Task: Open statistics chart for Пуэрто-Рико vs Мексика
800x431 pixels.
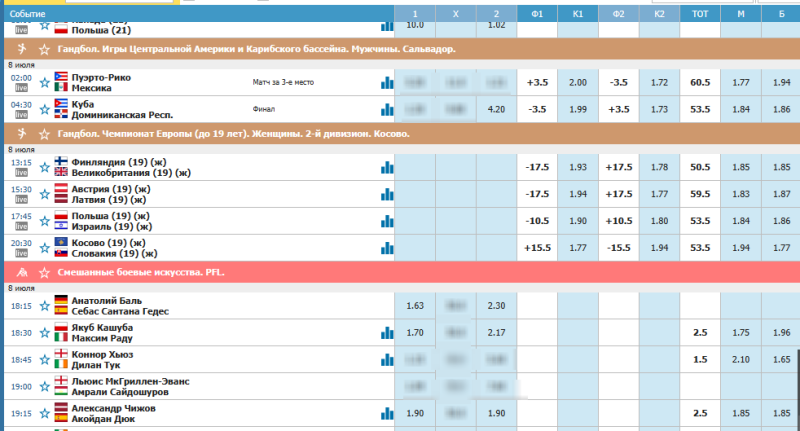Action: (385, 84)
